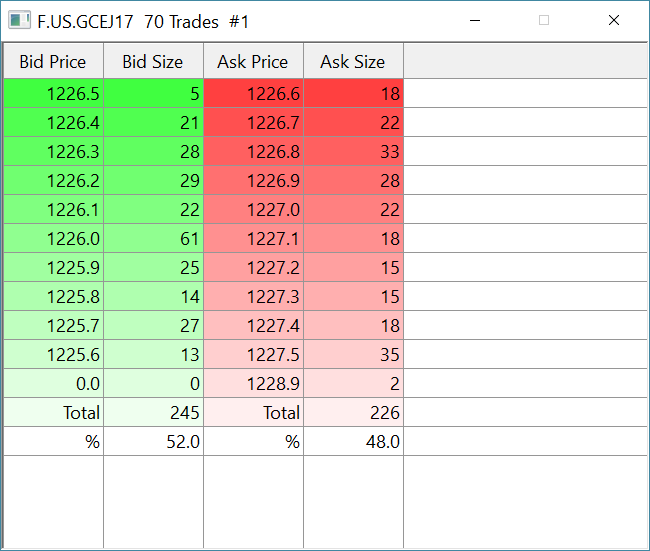The width and height of the screenshot is (650, 551).
Task: Click the Ask Price column header
Action: (253, 61)
